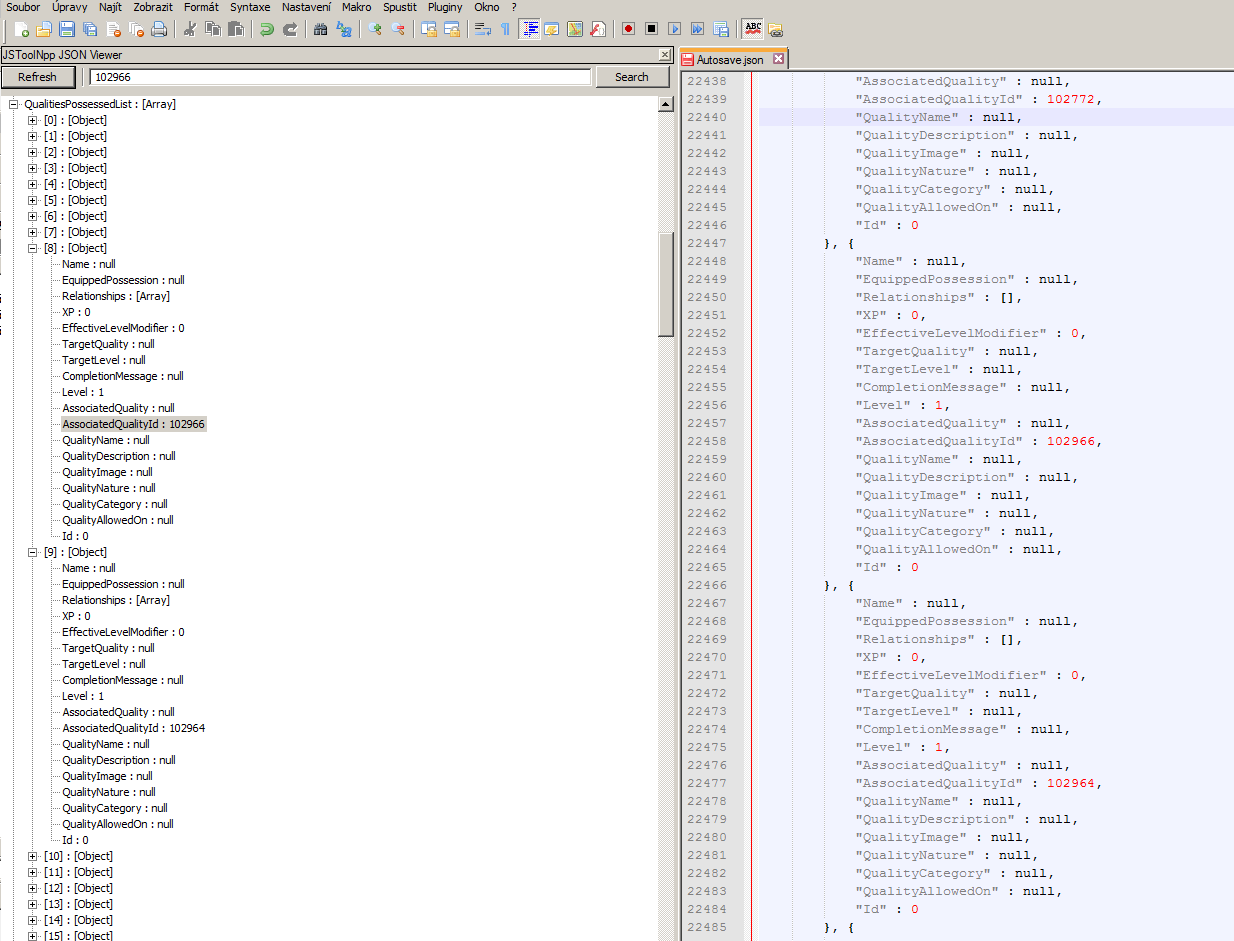The height and width of the screenshot is (941, 1234).
Task: Collapse the [8] object node
Action: pos(33,248)
